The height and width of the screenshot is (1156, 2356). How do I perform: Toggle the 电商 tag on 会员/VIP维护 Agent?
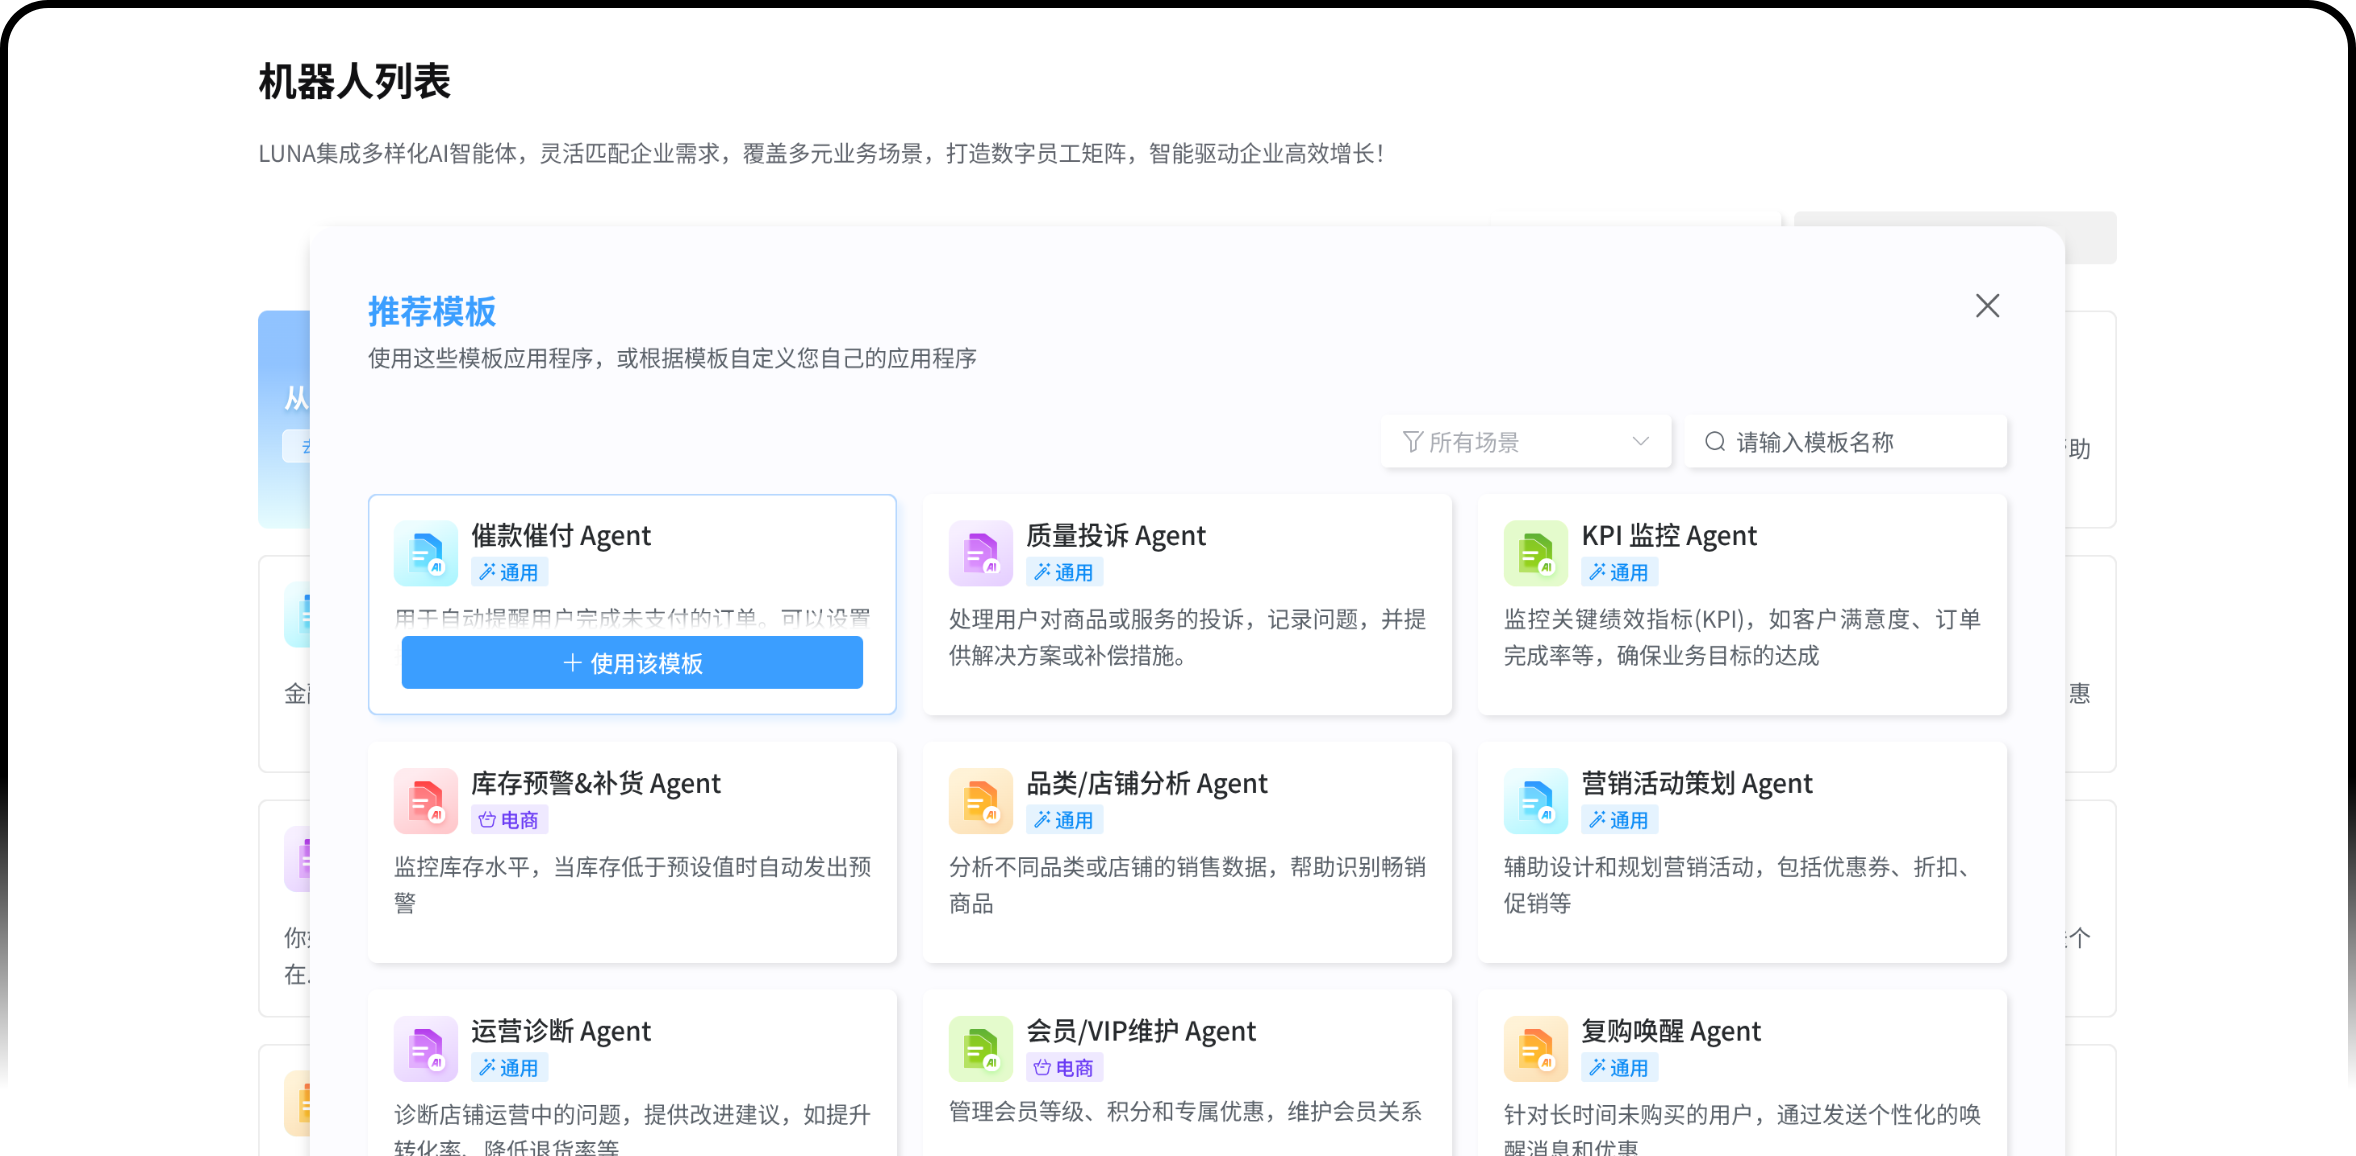[1064, 1067]
